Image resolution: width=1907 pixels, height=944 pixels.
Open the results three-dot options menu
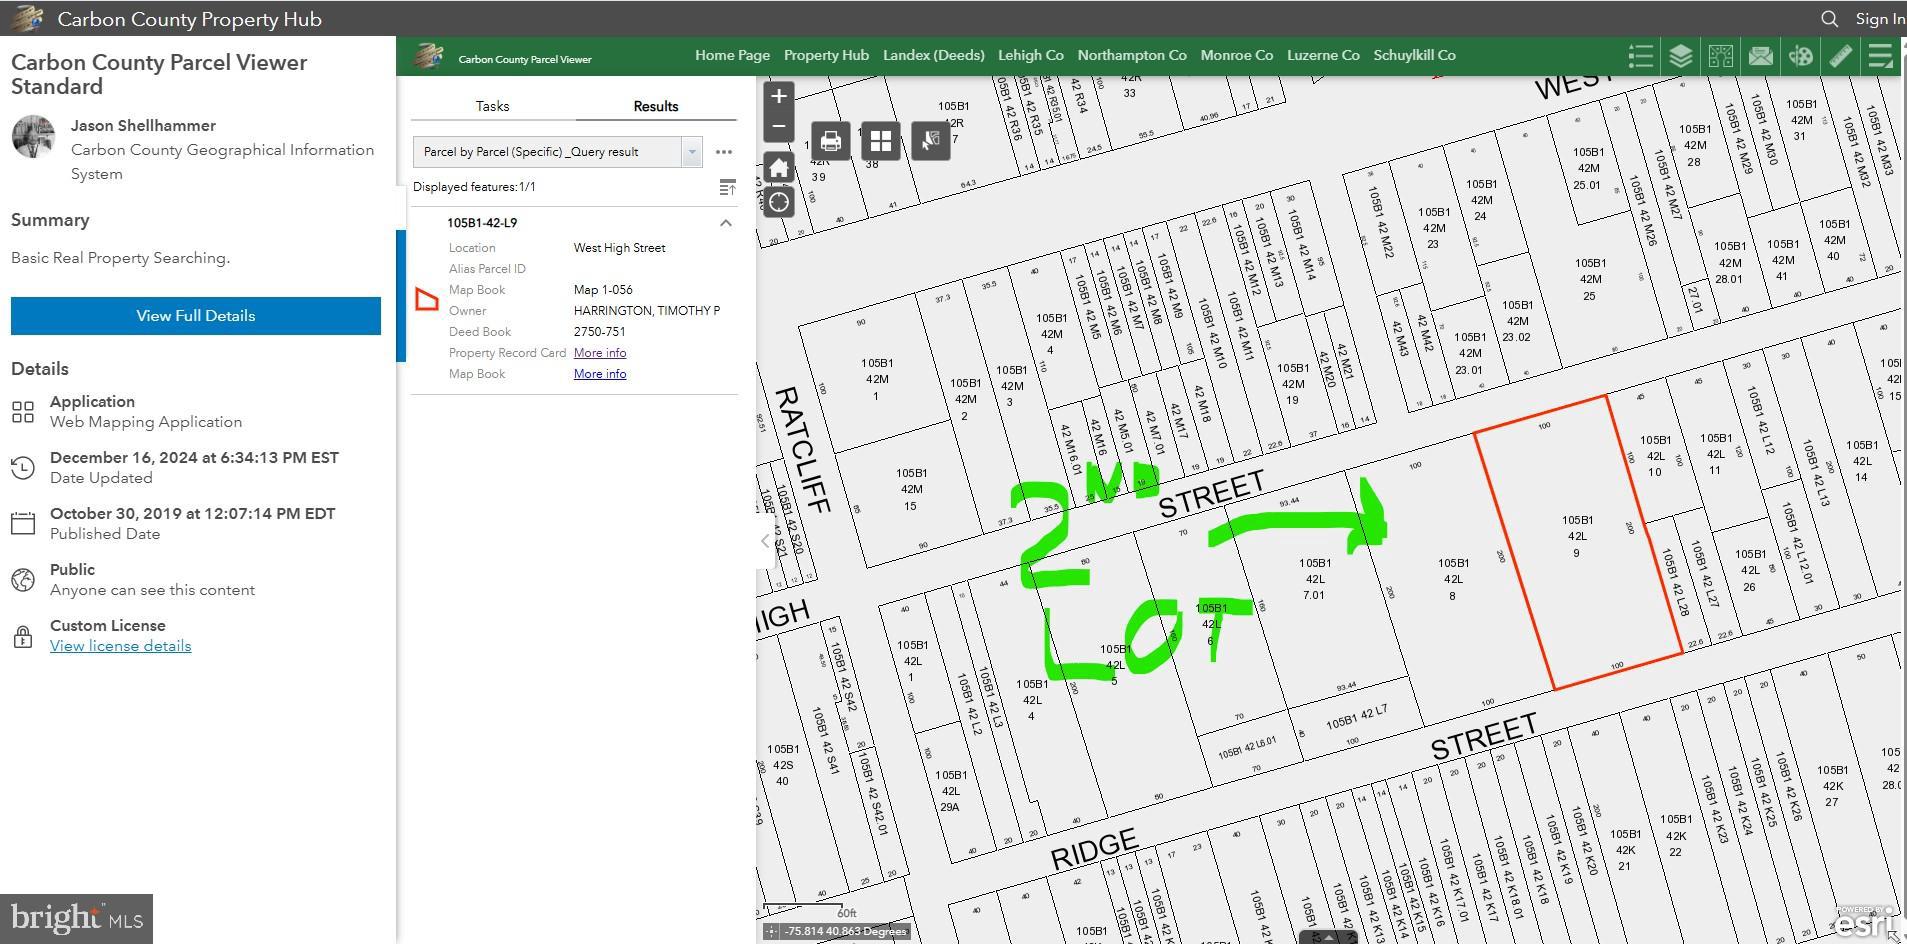(x=724, y=152)
